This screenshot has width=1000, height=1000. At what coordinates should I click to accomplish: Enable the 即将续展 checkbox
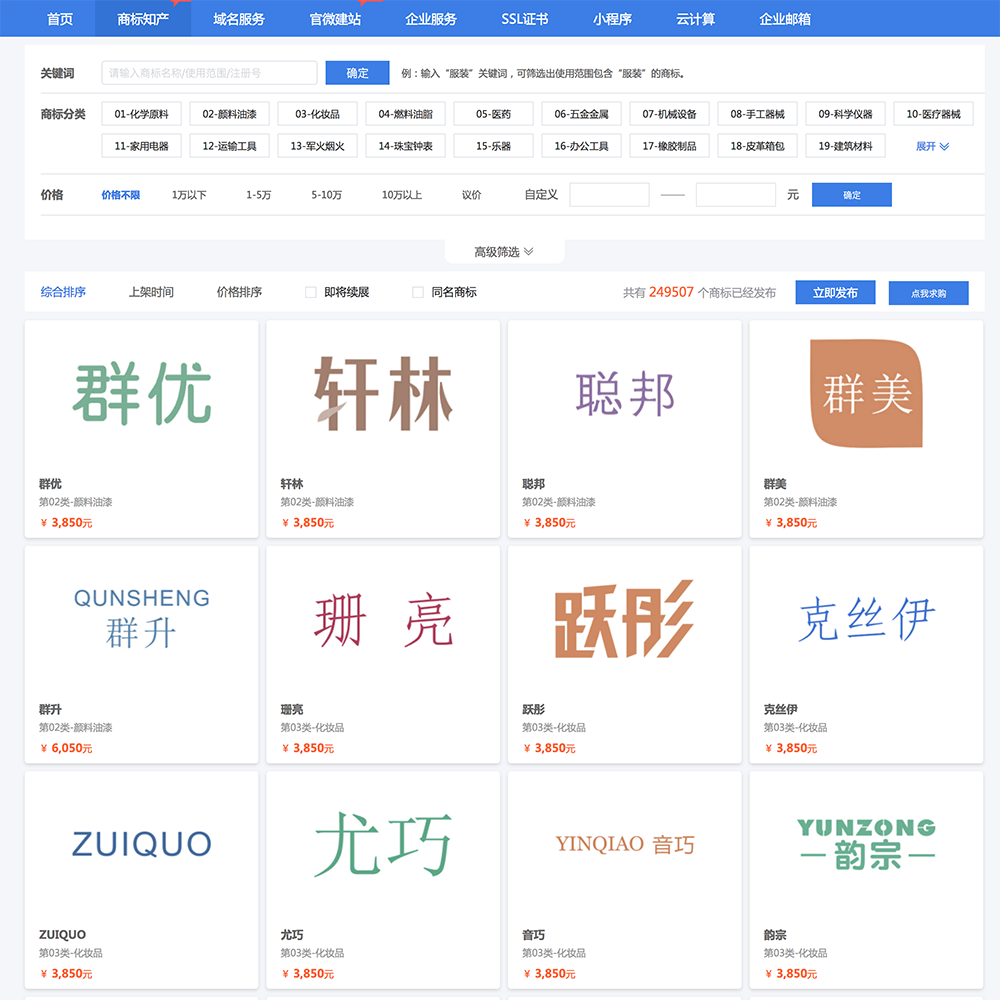(311, 292)
